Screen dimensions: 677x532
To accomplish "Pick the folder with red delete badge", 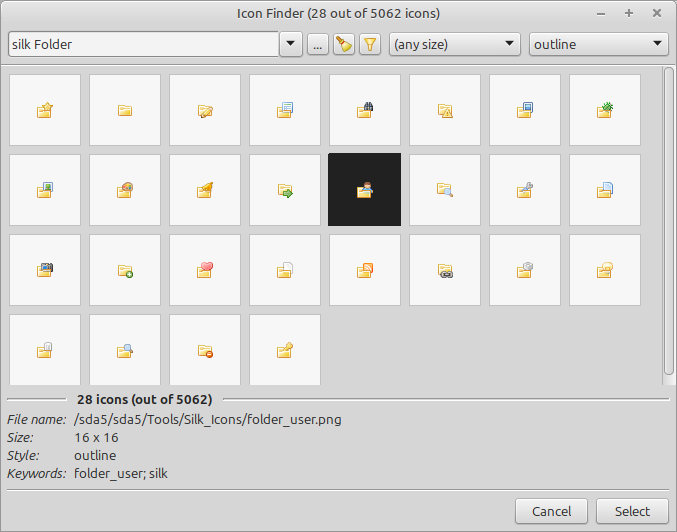I will 205,350.
